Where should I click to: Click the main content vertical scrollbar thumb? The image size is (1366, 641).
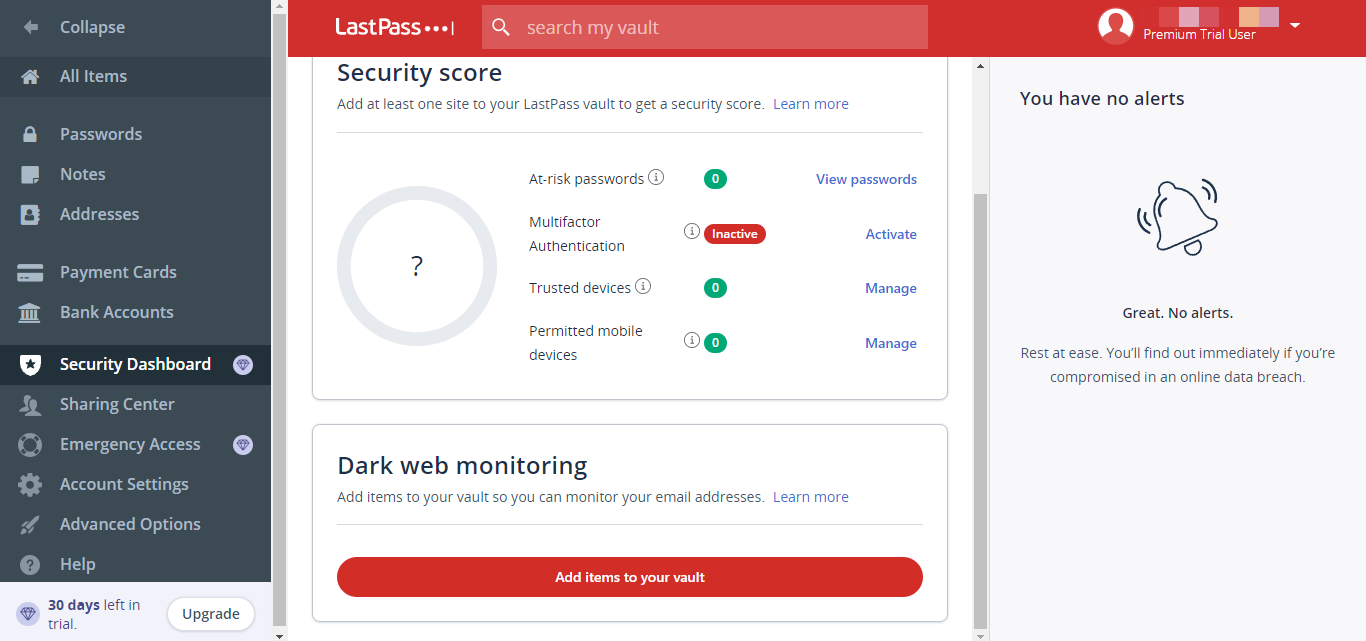click(x=980, y=410)
